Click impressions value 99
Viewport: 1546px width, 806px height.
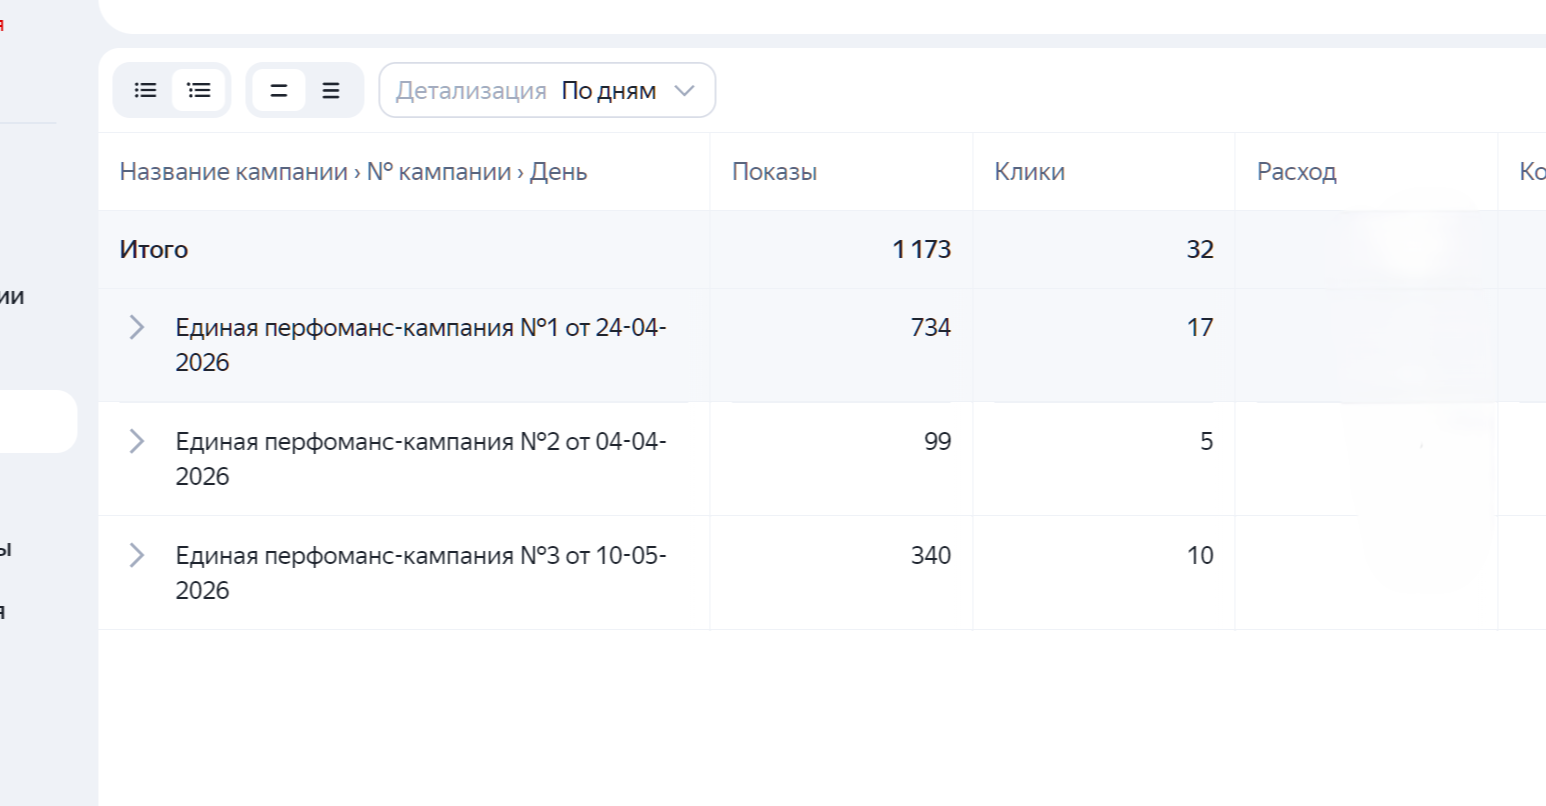937,441
